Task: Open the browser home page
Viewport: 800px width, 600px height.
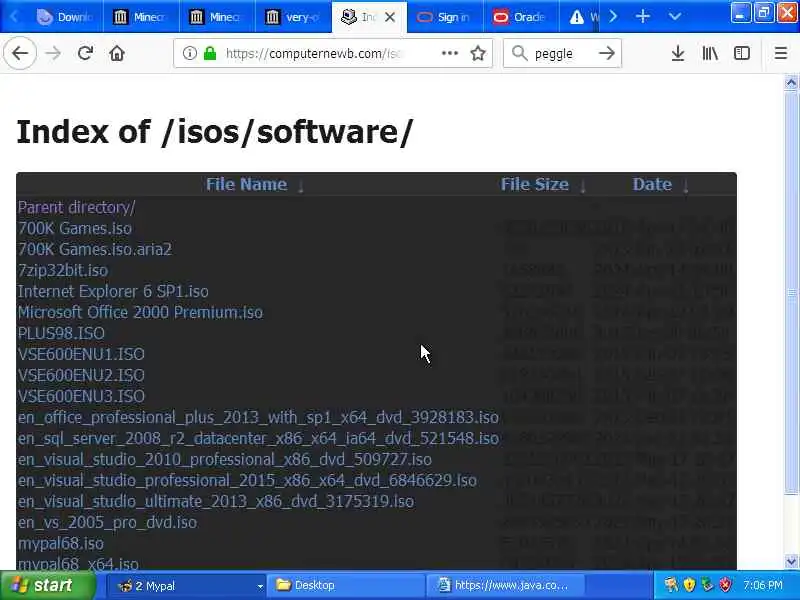Action: [x=117, y=53]
